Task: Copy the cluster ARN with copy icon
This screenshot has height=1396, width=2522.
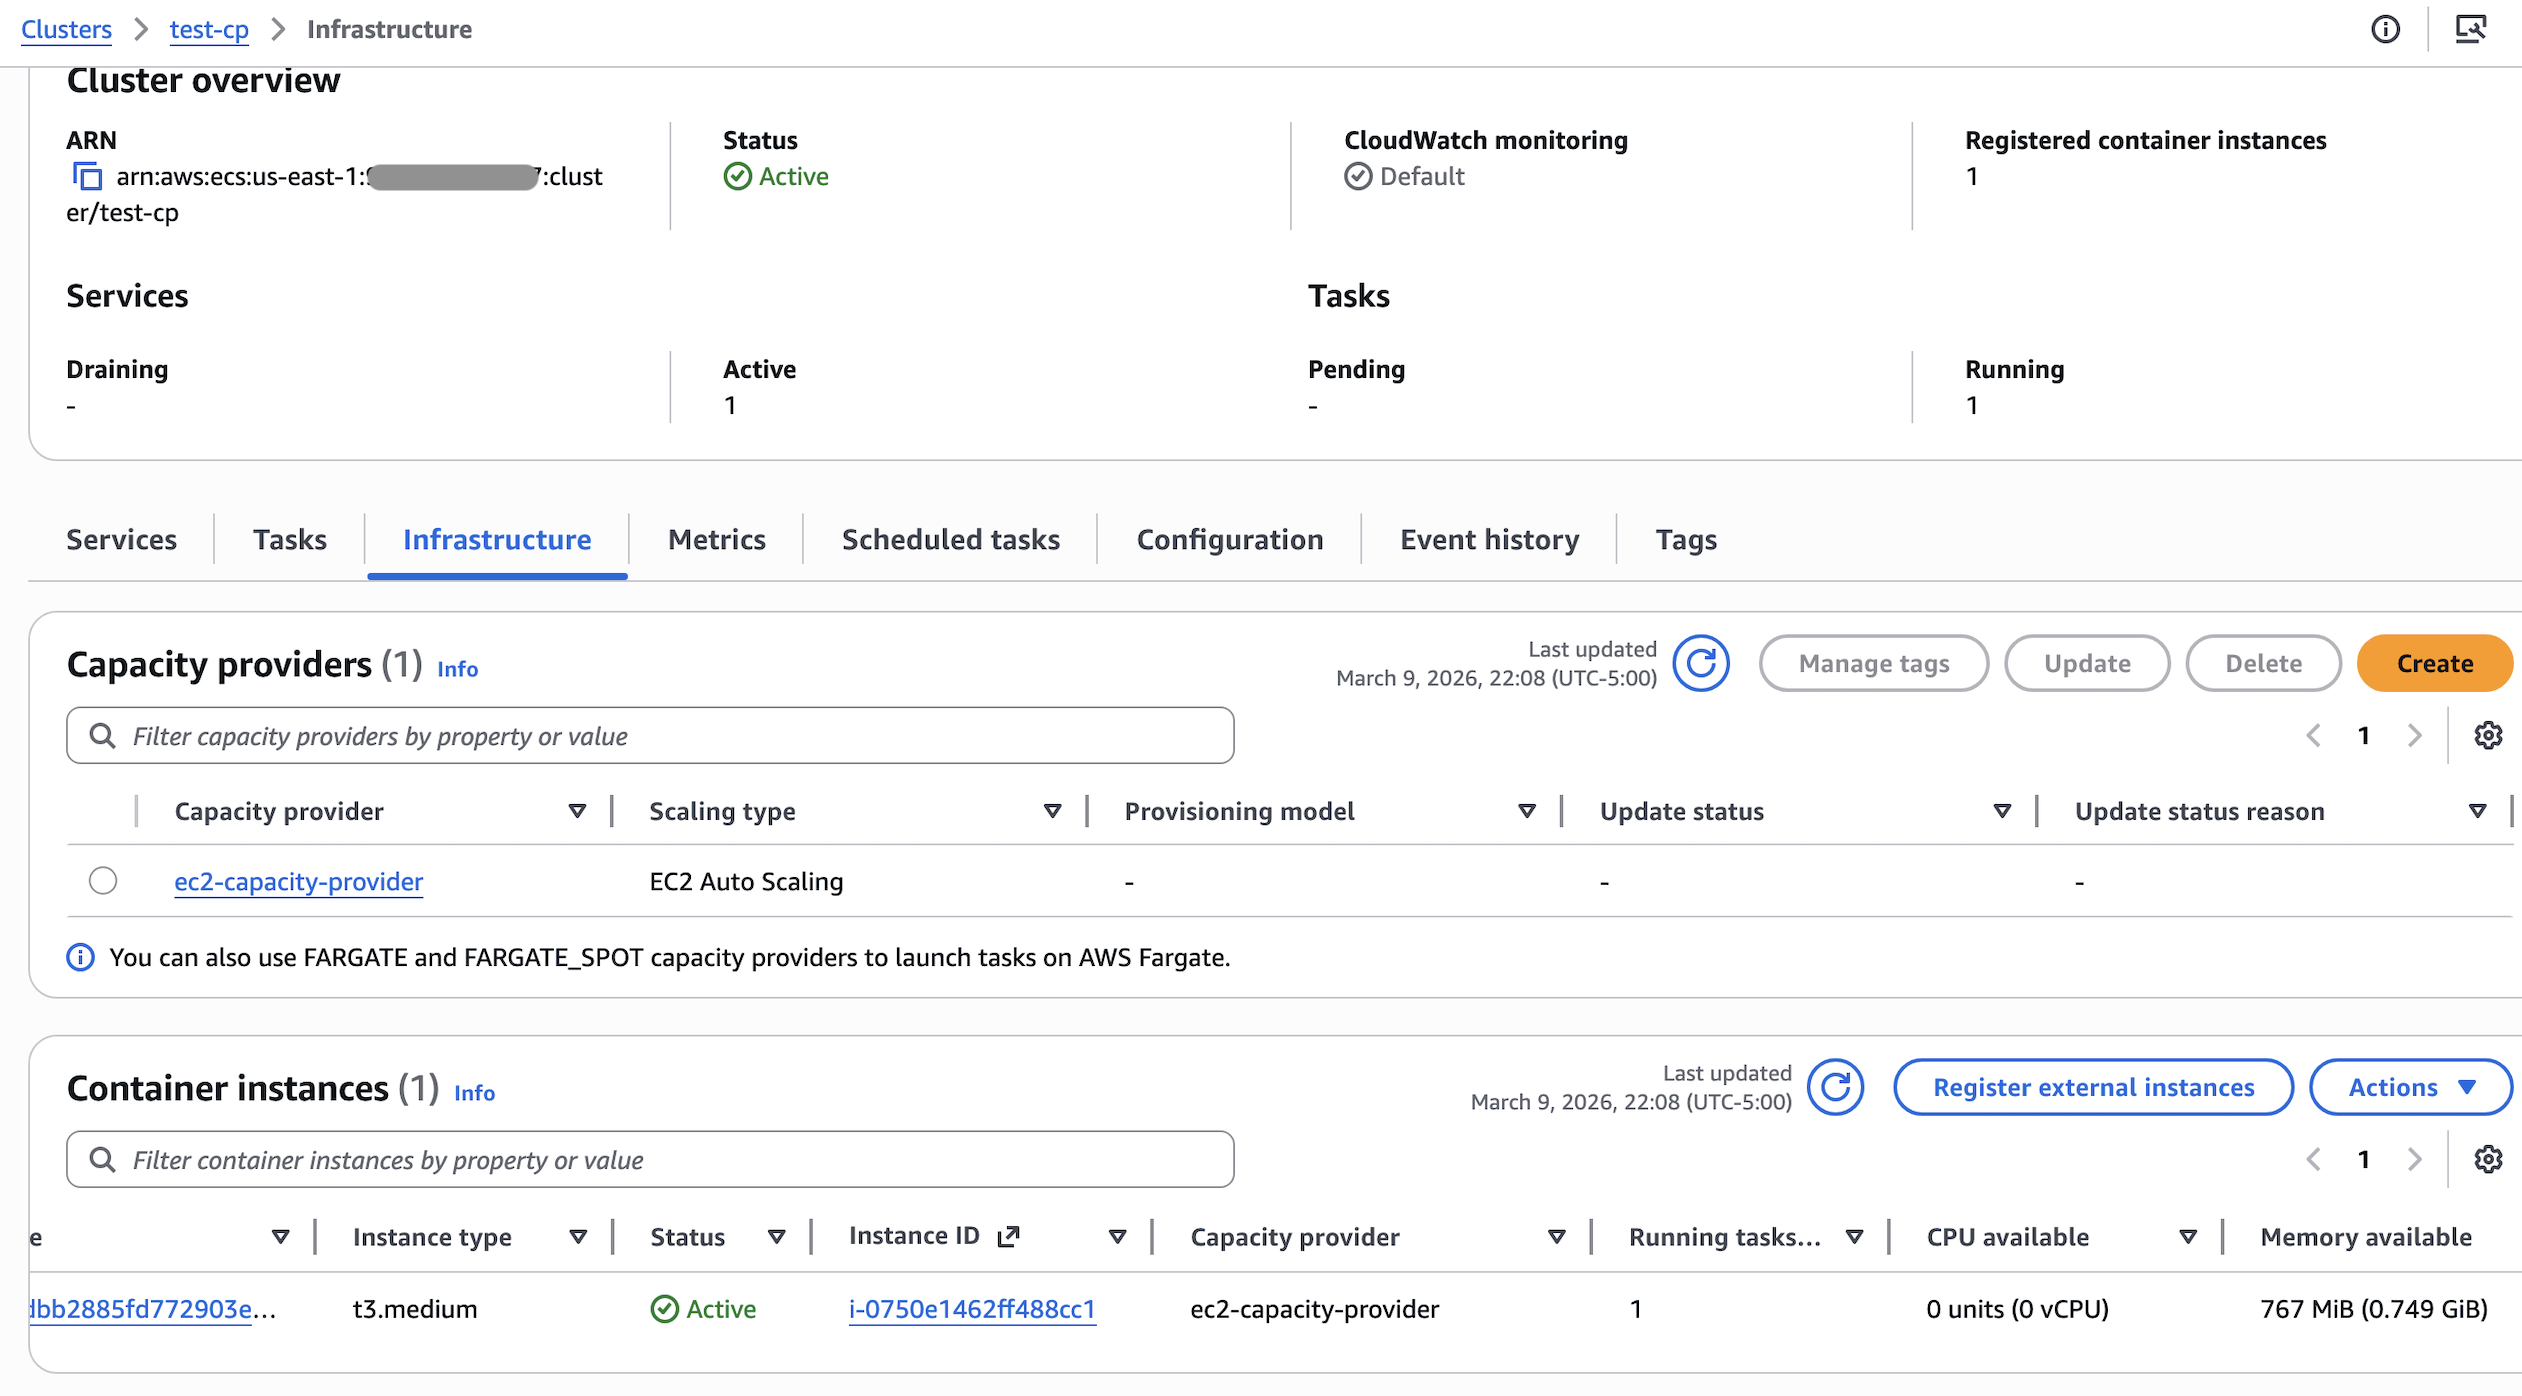Action: coord(87,177)
